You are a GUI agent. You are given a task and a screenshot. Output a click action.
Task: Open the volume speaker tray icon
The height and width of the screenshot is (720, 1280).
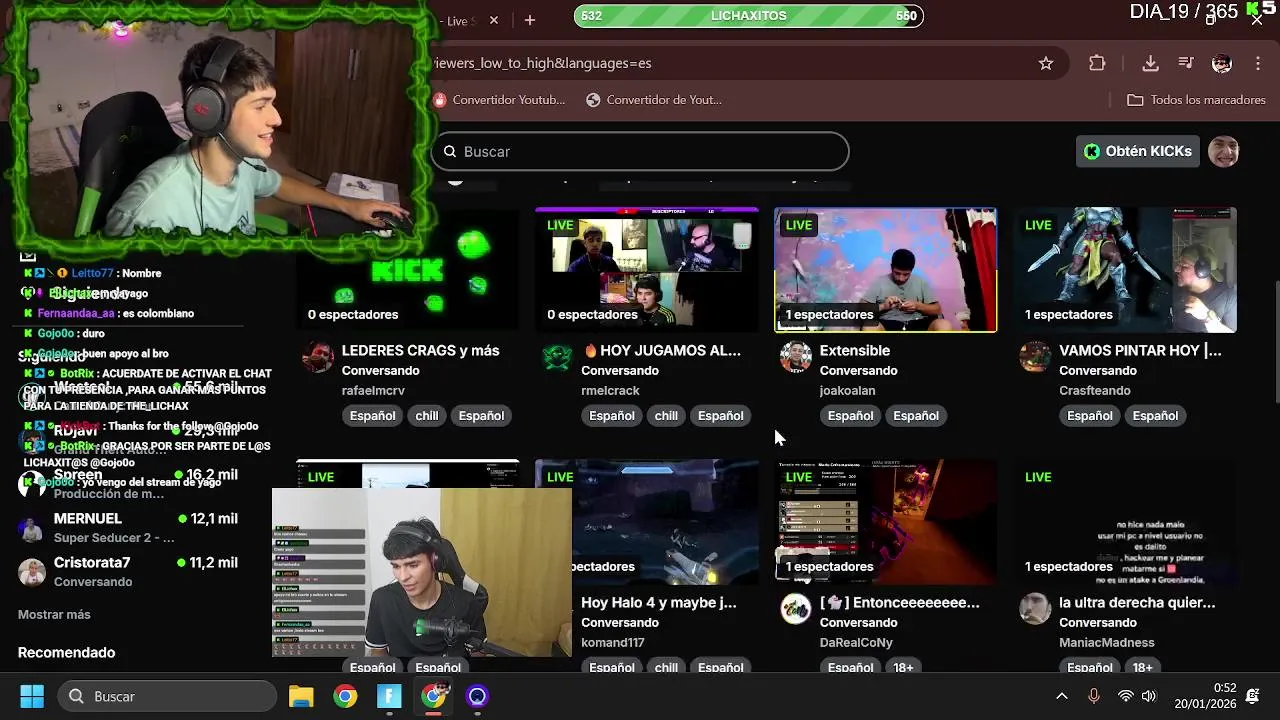(x=1149, y=696)
